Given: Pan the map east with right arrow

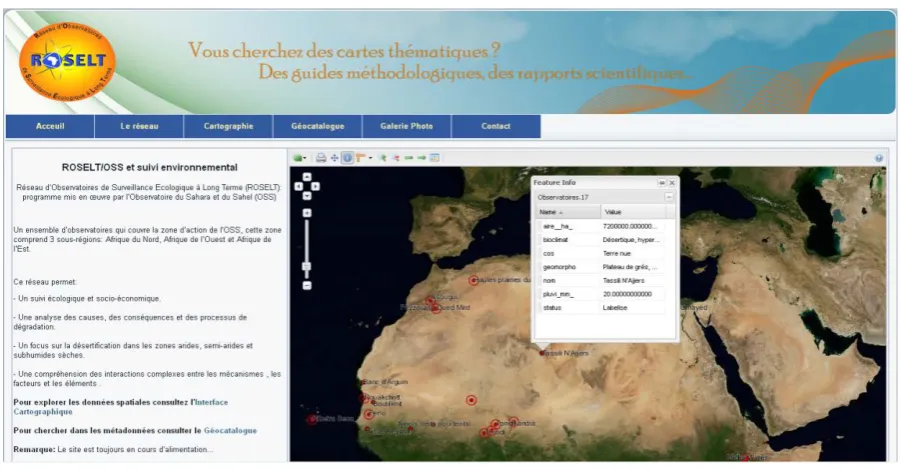Looking at the screenshot, I should click(x=315, y=187).
